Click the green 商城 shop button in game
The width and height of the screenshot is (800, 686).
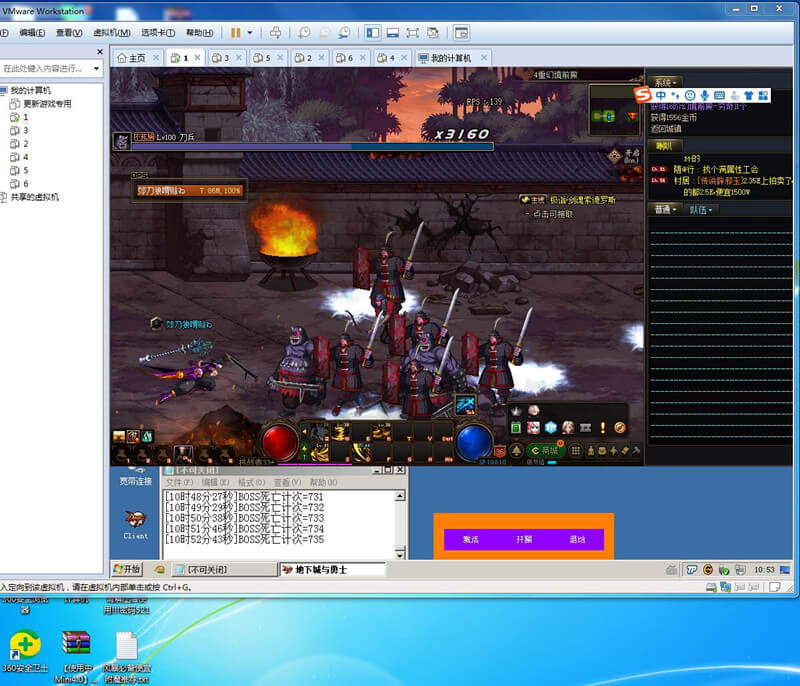[x=545, y=450]
